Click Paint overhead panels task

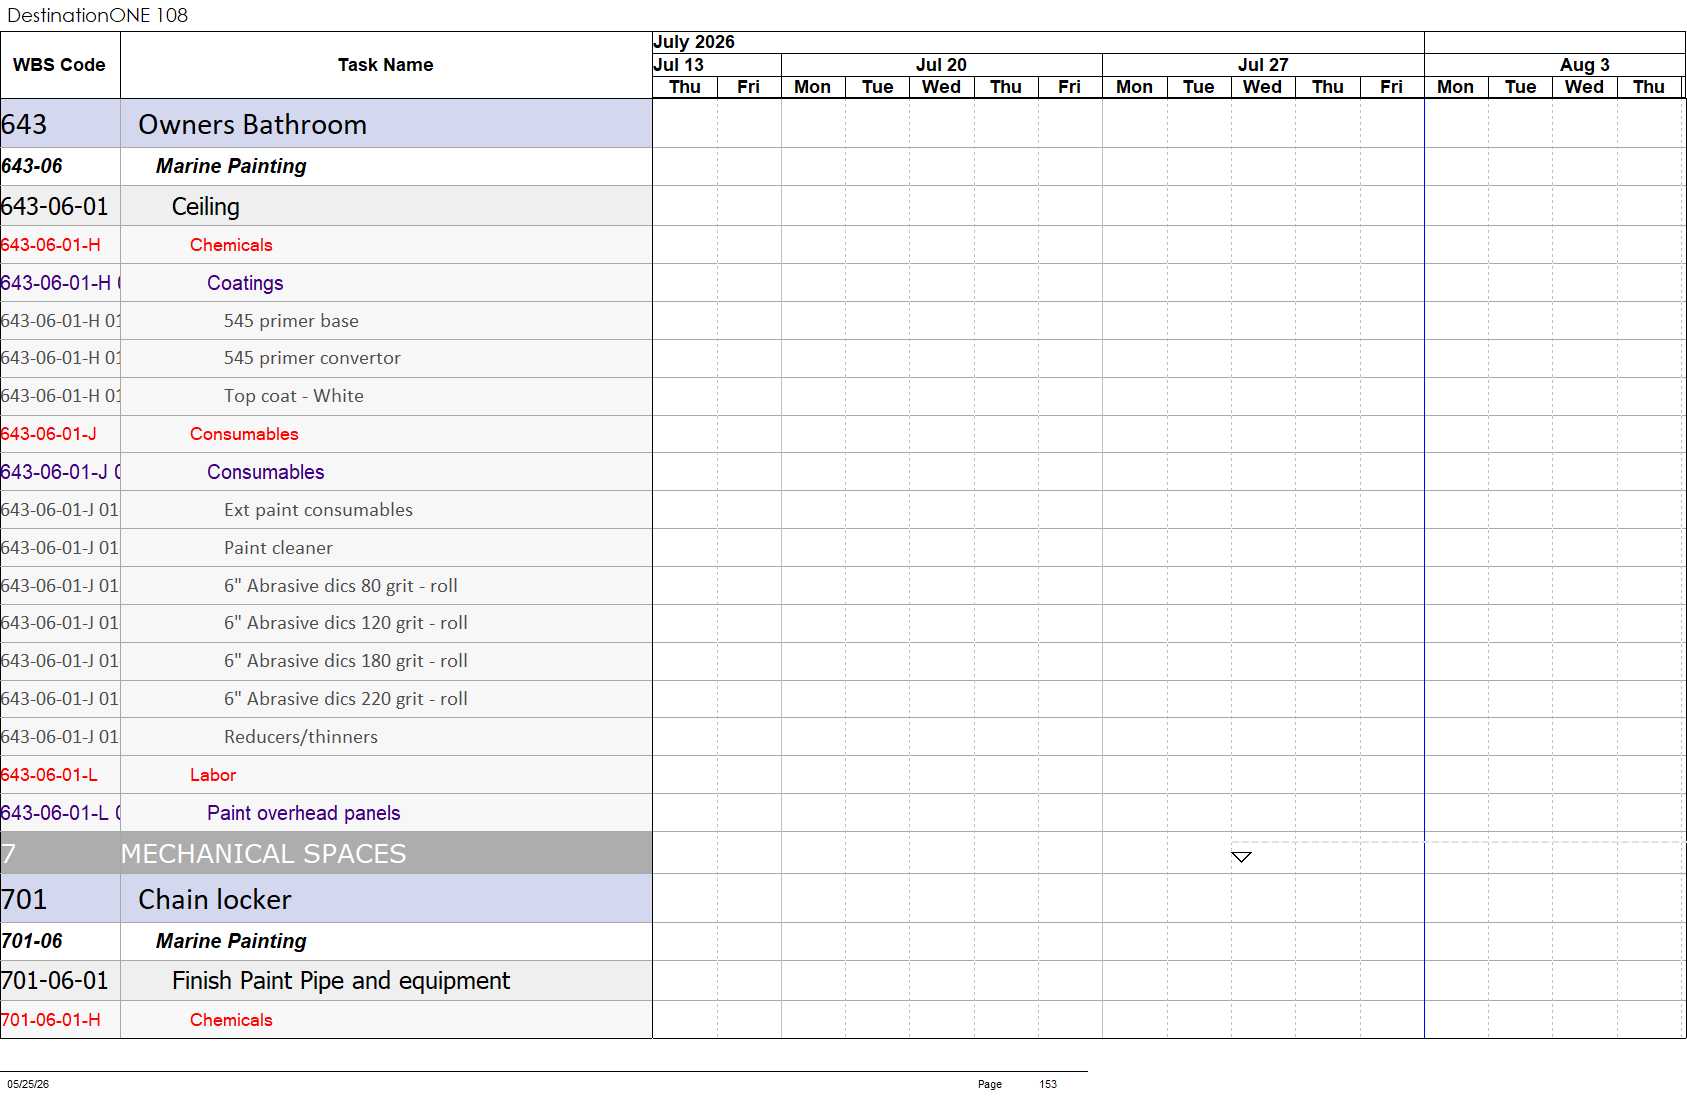pyautogui.click(x=304, y=813)
